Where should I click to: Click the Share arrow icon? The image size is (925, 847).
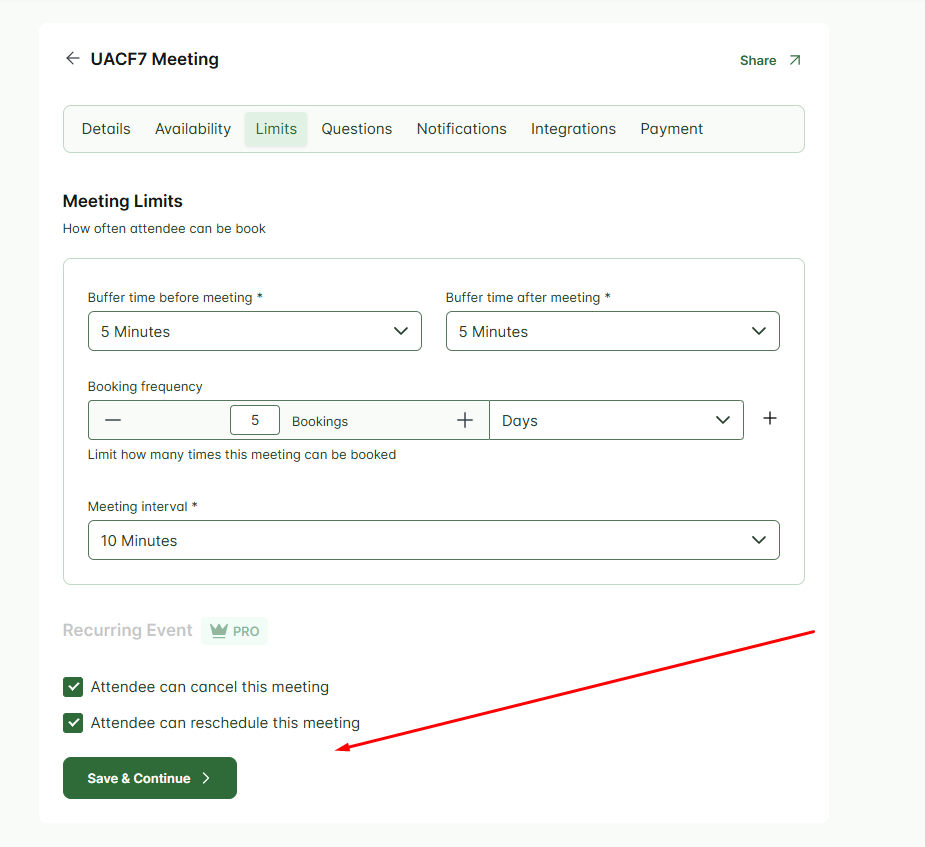click(795, 60)
